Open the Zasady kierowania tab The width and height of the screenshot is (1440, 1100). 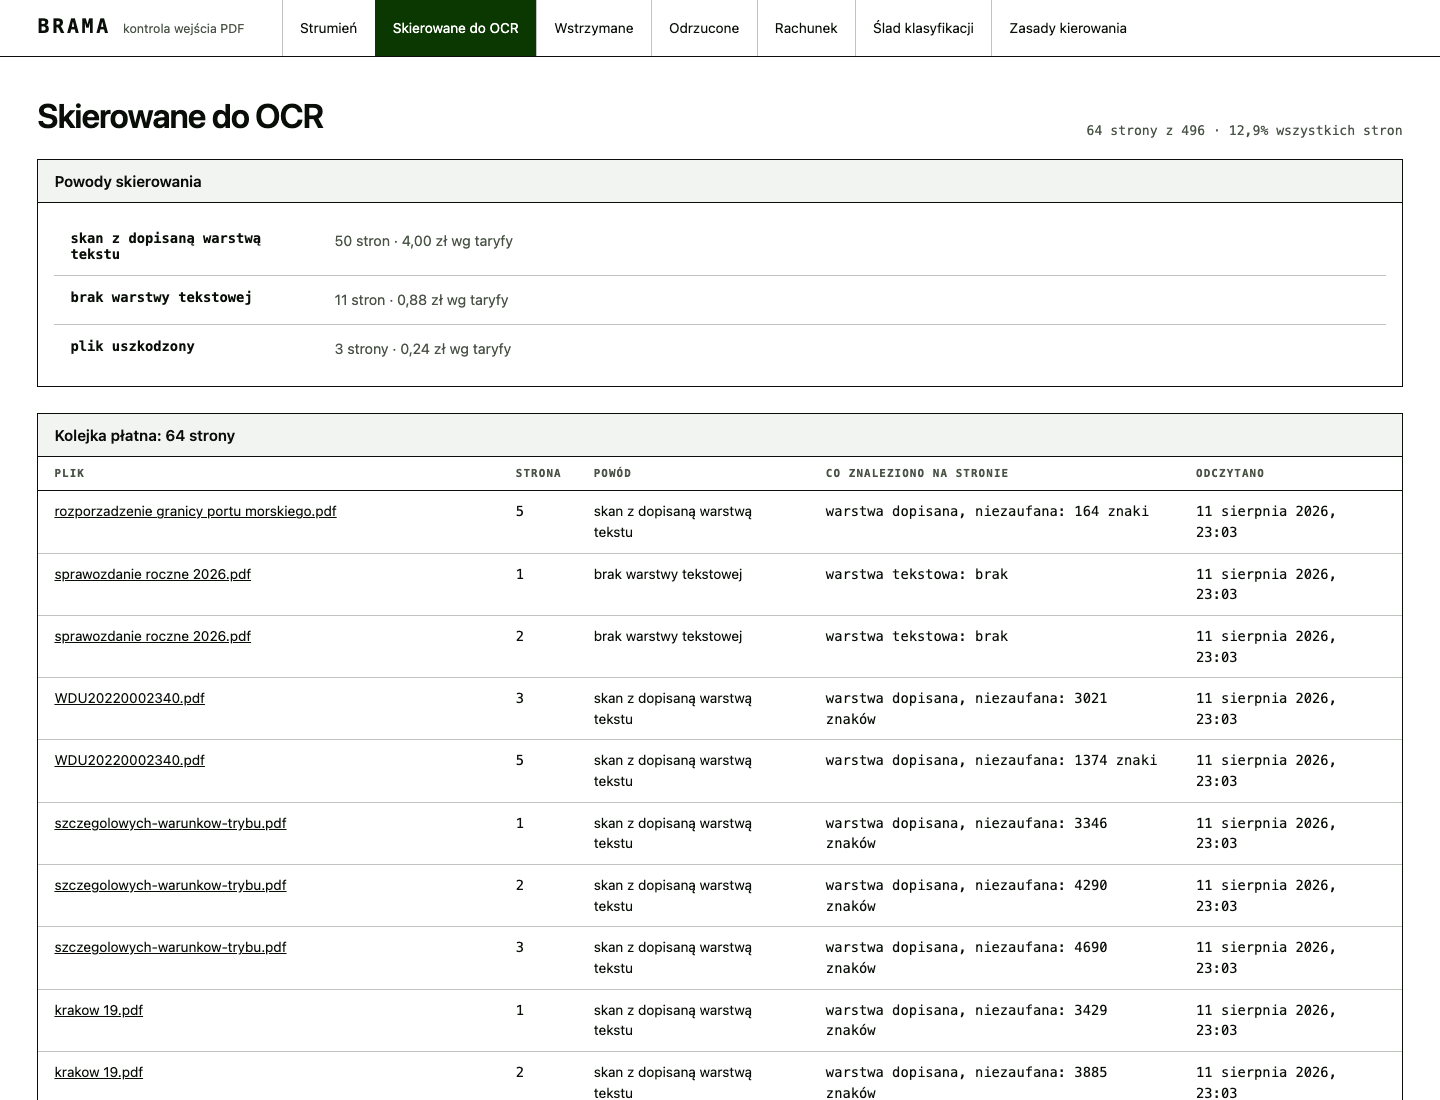click(x=1068, y=28)
